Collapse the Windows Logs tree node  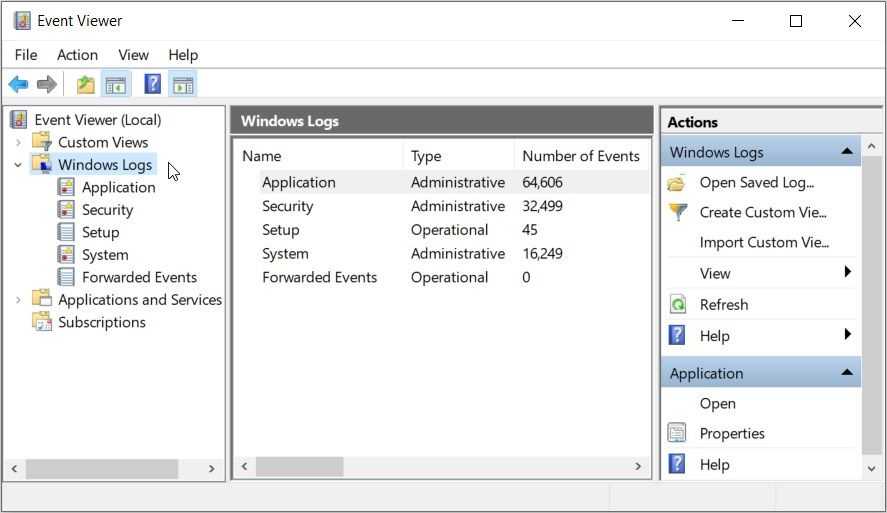[x=18, y=165]
